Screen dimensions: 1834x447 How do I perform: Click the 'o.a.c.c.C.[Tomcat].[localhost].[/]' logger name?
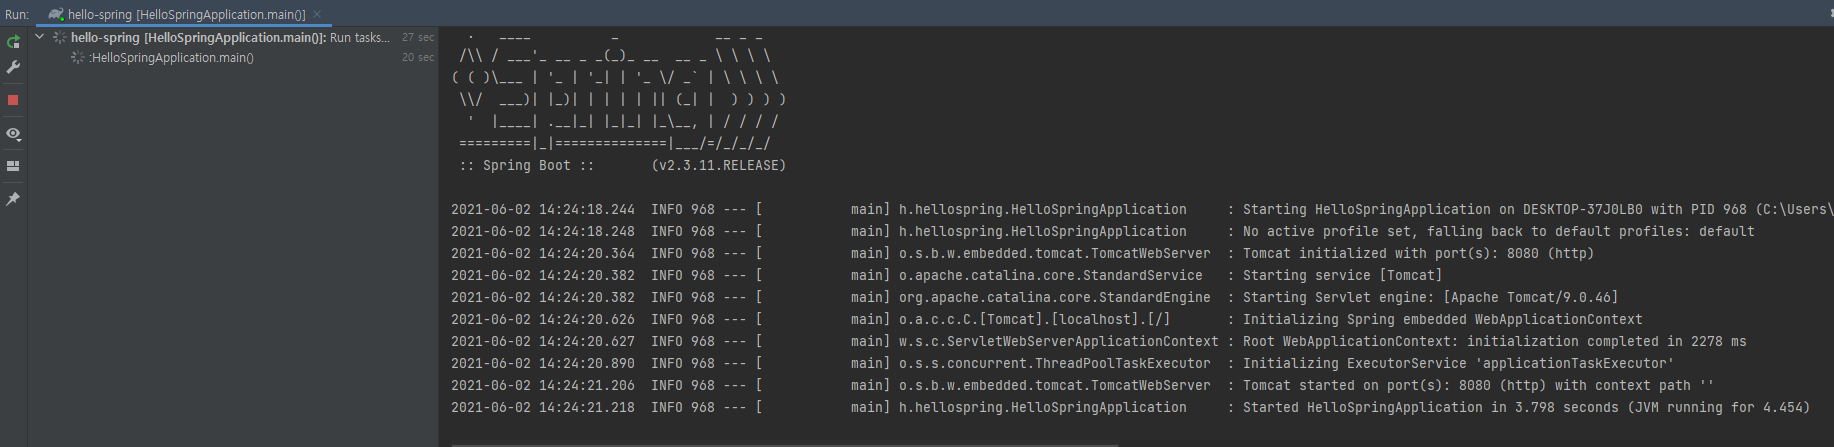[x=1035, y=320]
